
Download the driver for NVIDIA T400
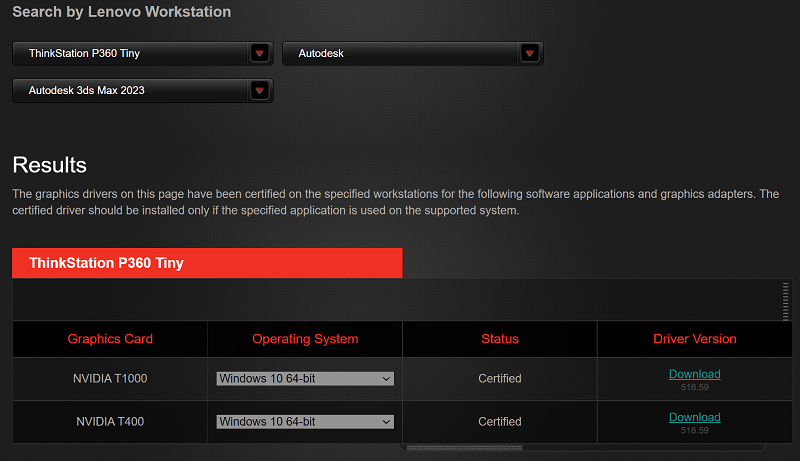coord(694,417)
